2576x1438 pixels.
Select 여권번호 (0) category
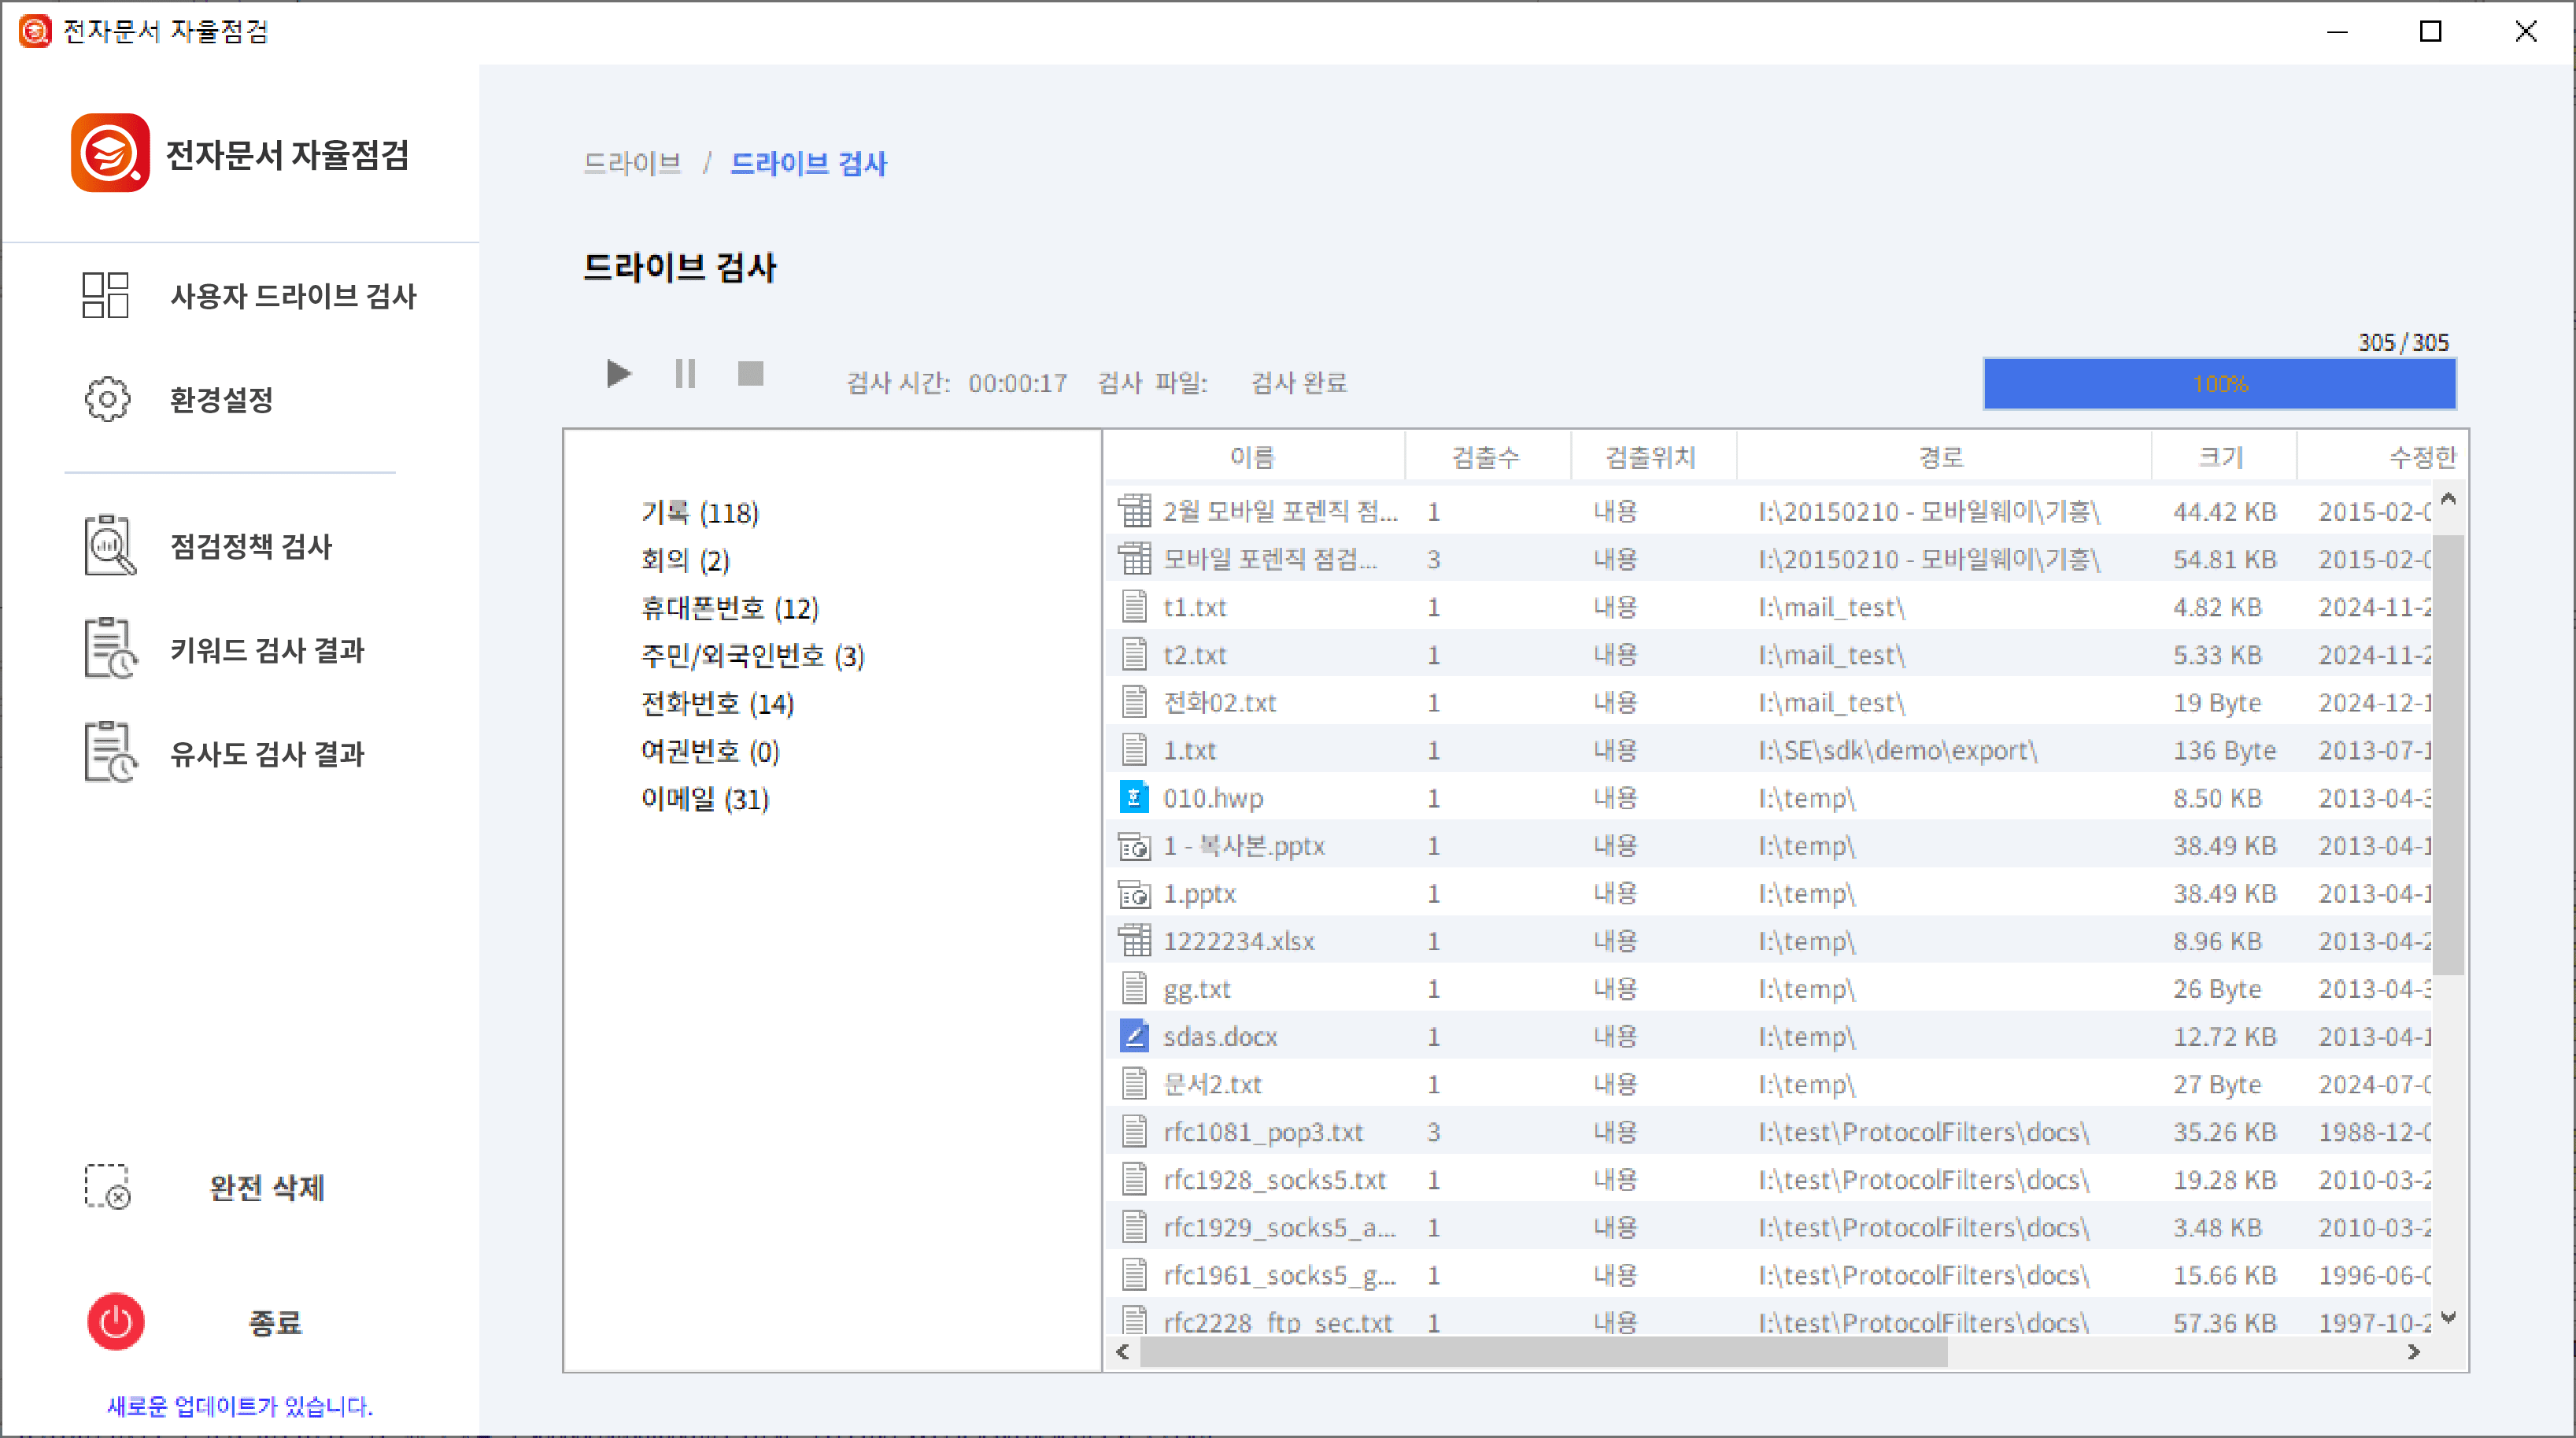point(710,751)
